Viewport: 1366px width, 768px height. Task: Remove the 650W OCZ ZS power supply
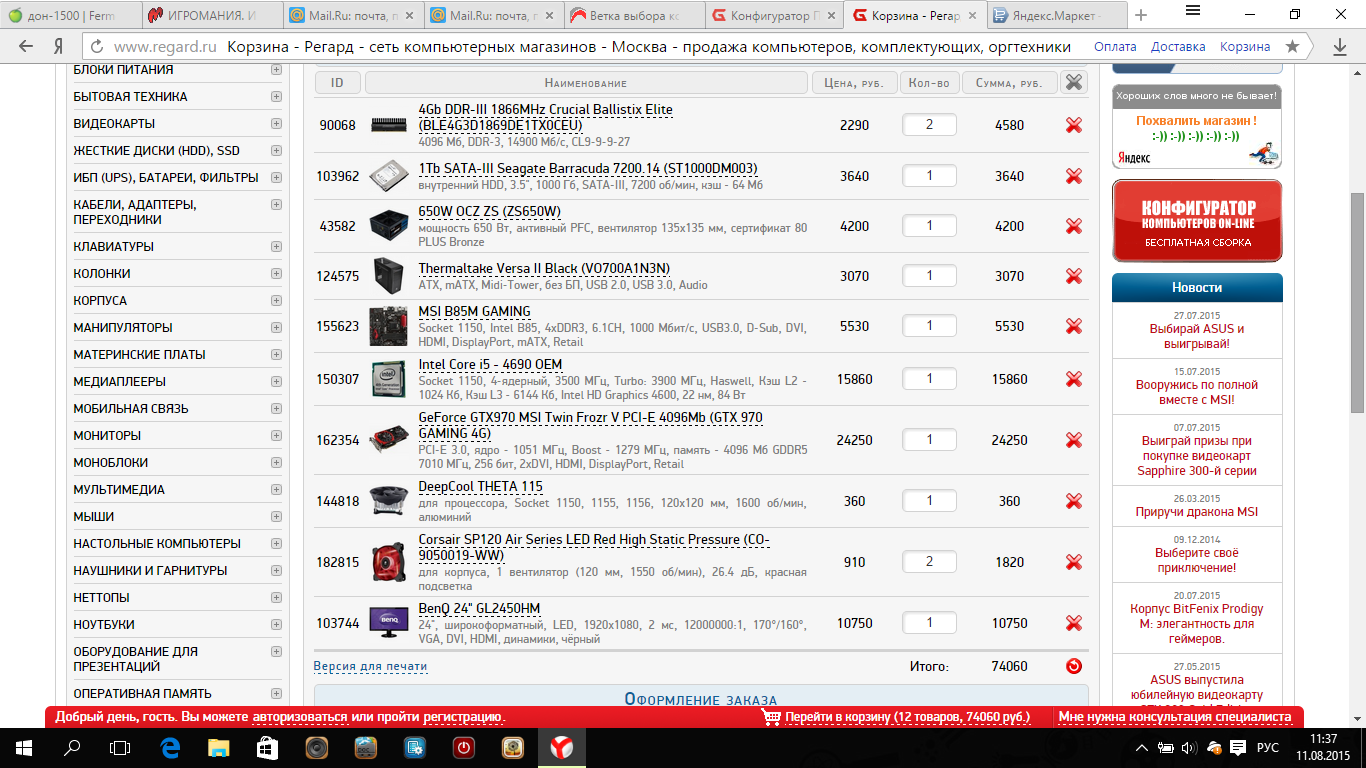(1074, 226)
